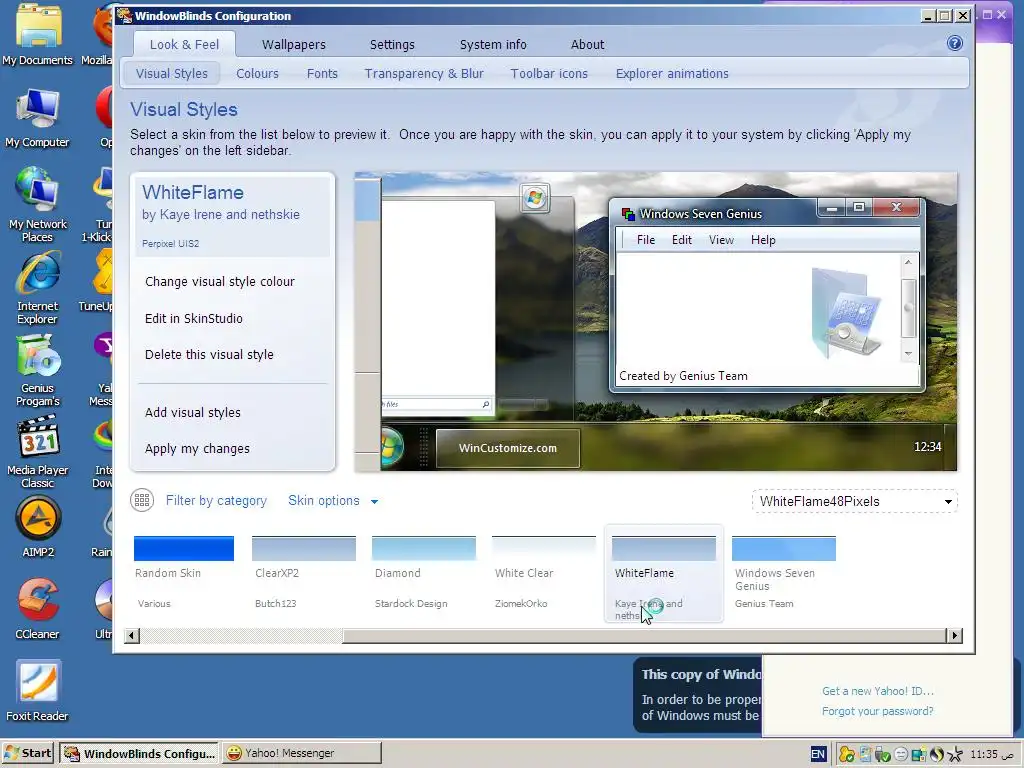Click the WindowBlinds Configu... taskbar button

[139, 753]
